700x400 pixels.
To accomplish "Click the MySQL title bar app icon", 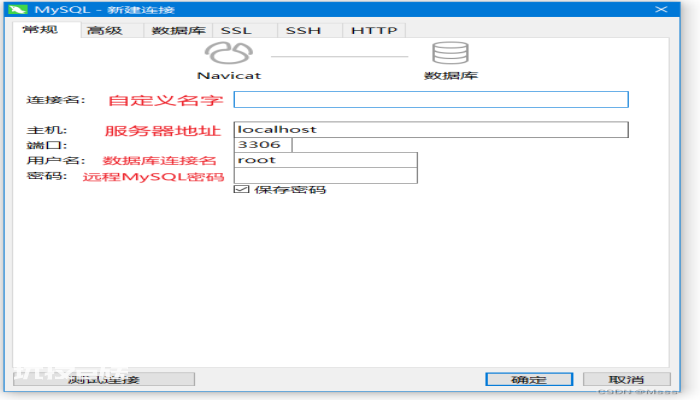I will (18, 9).
